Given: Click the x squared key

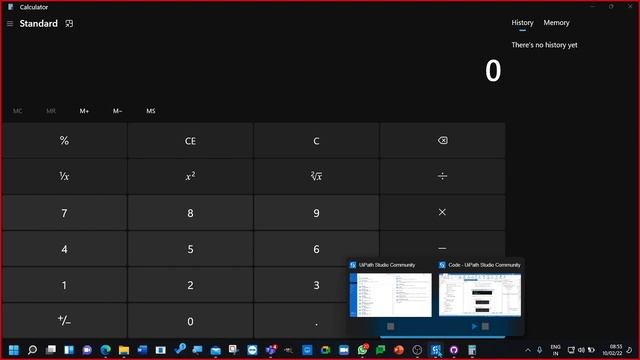Looking at the screenshot, I should coord(190,176).
